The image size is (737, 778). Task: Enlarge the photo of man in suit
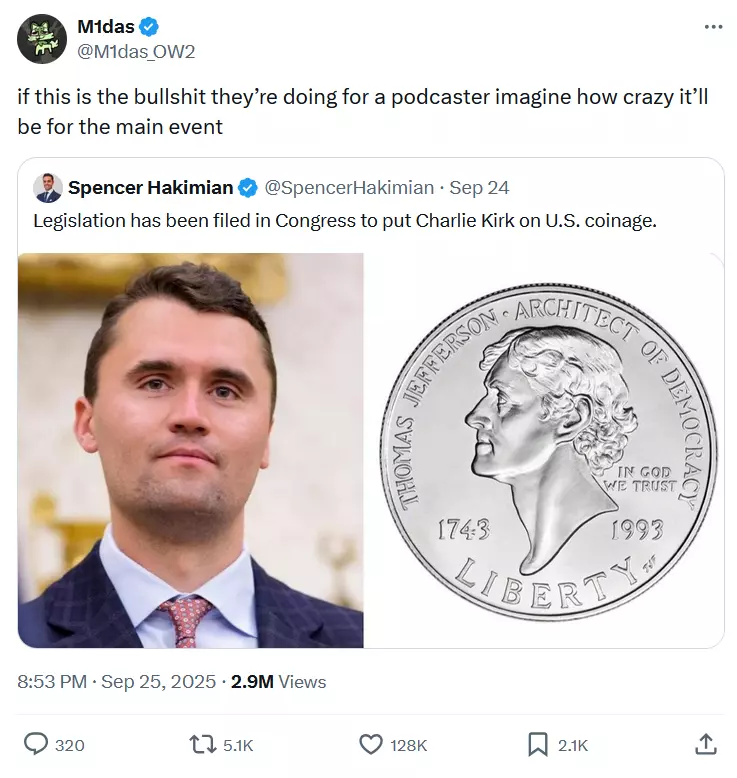[x=191, y=450]
